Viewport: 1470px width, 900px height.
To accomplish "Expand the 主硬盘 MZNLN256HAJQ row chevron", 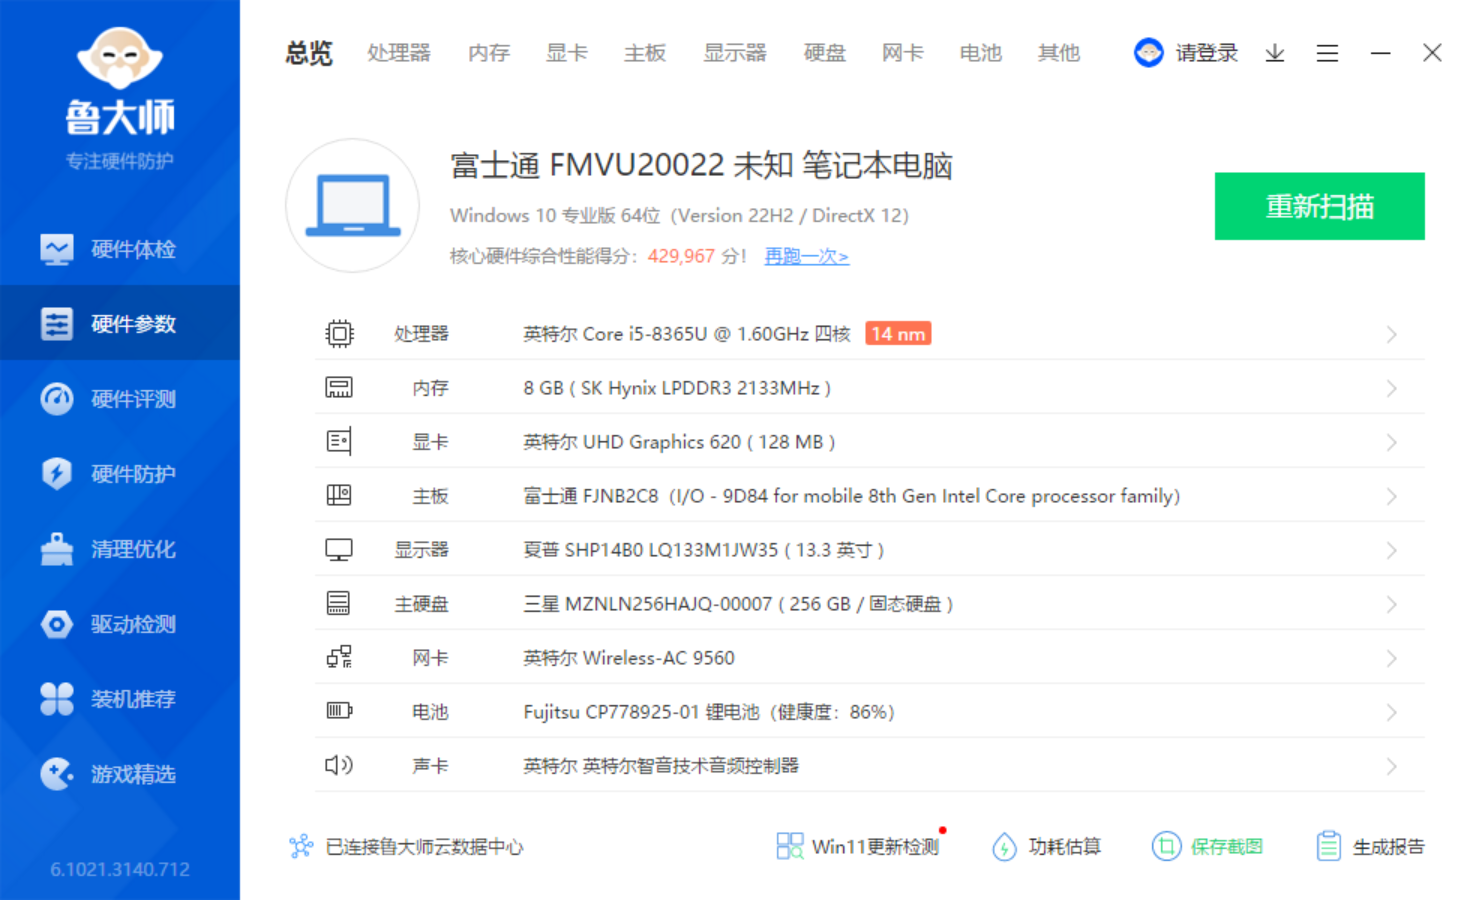I will (x=1391, y=604).
